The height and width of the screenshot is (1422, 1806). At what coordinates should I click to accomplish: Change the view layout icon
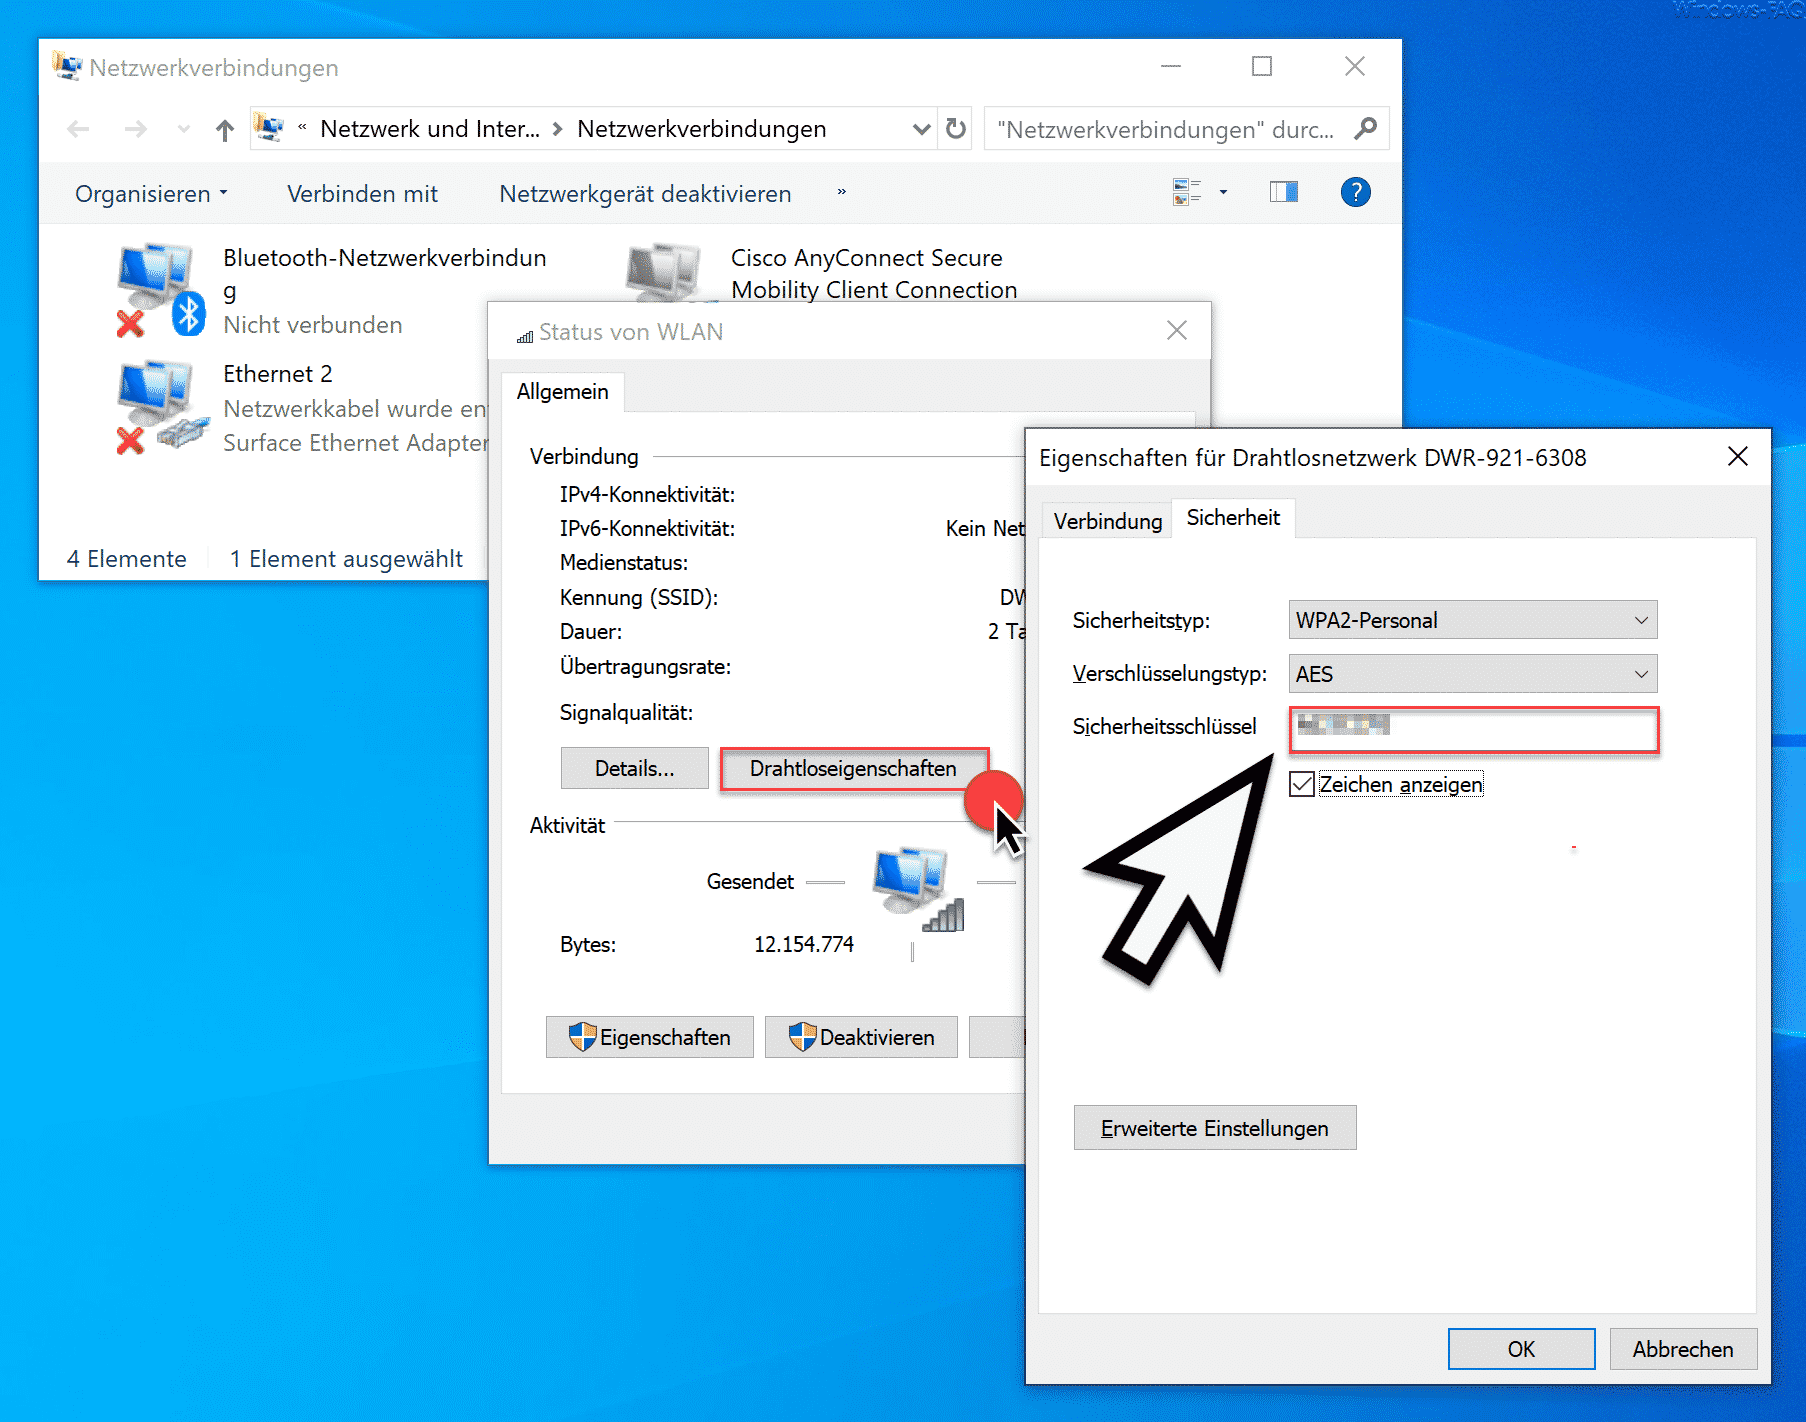pyautogui.click(x=1186, y=192)
